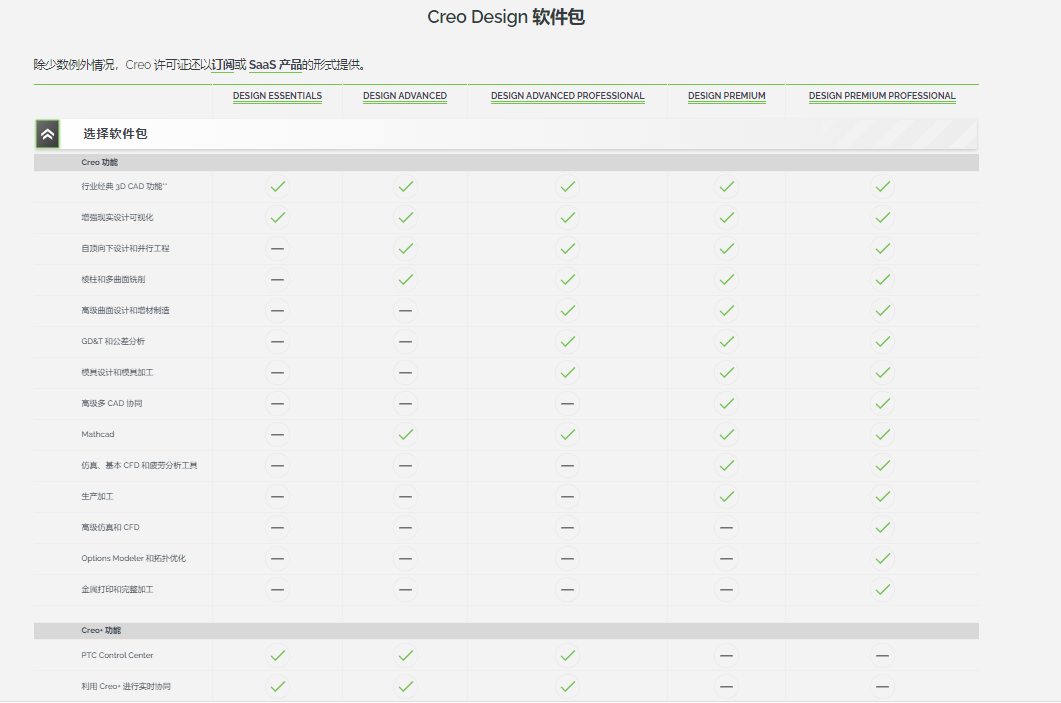Click the 高级仿真和 CFD row label
The image size is (1061, 703).
[110, 528]
